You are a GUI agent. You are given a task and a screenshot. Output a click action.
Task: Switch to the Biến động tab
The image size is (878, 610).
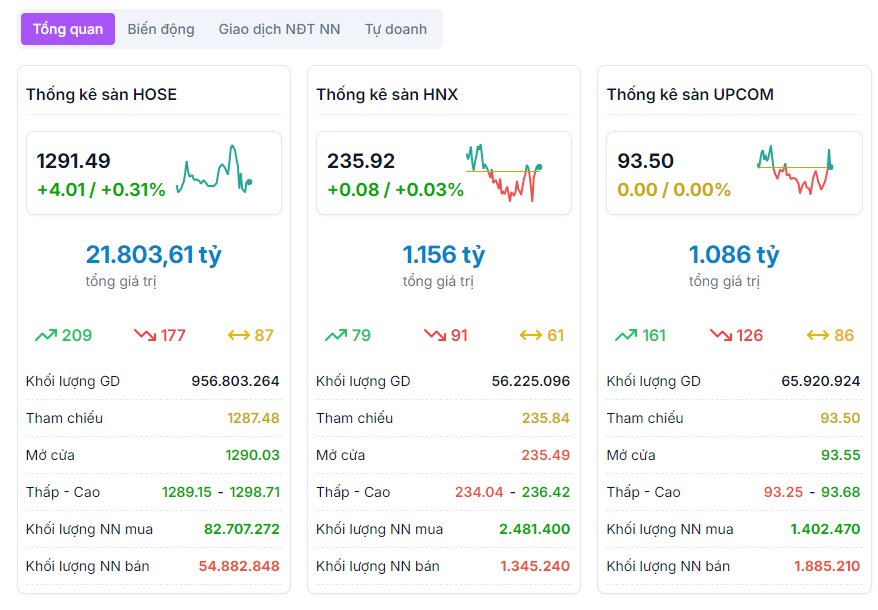161,29
